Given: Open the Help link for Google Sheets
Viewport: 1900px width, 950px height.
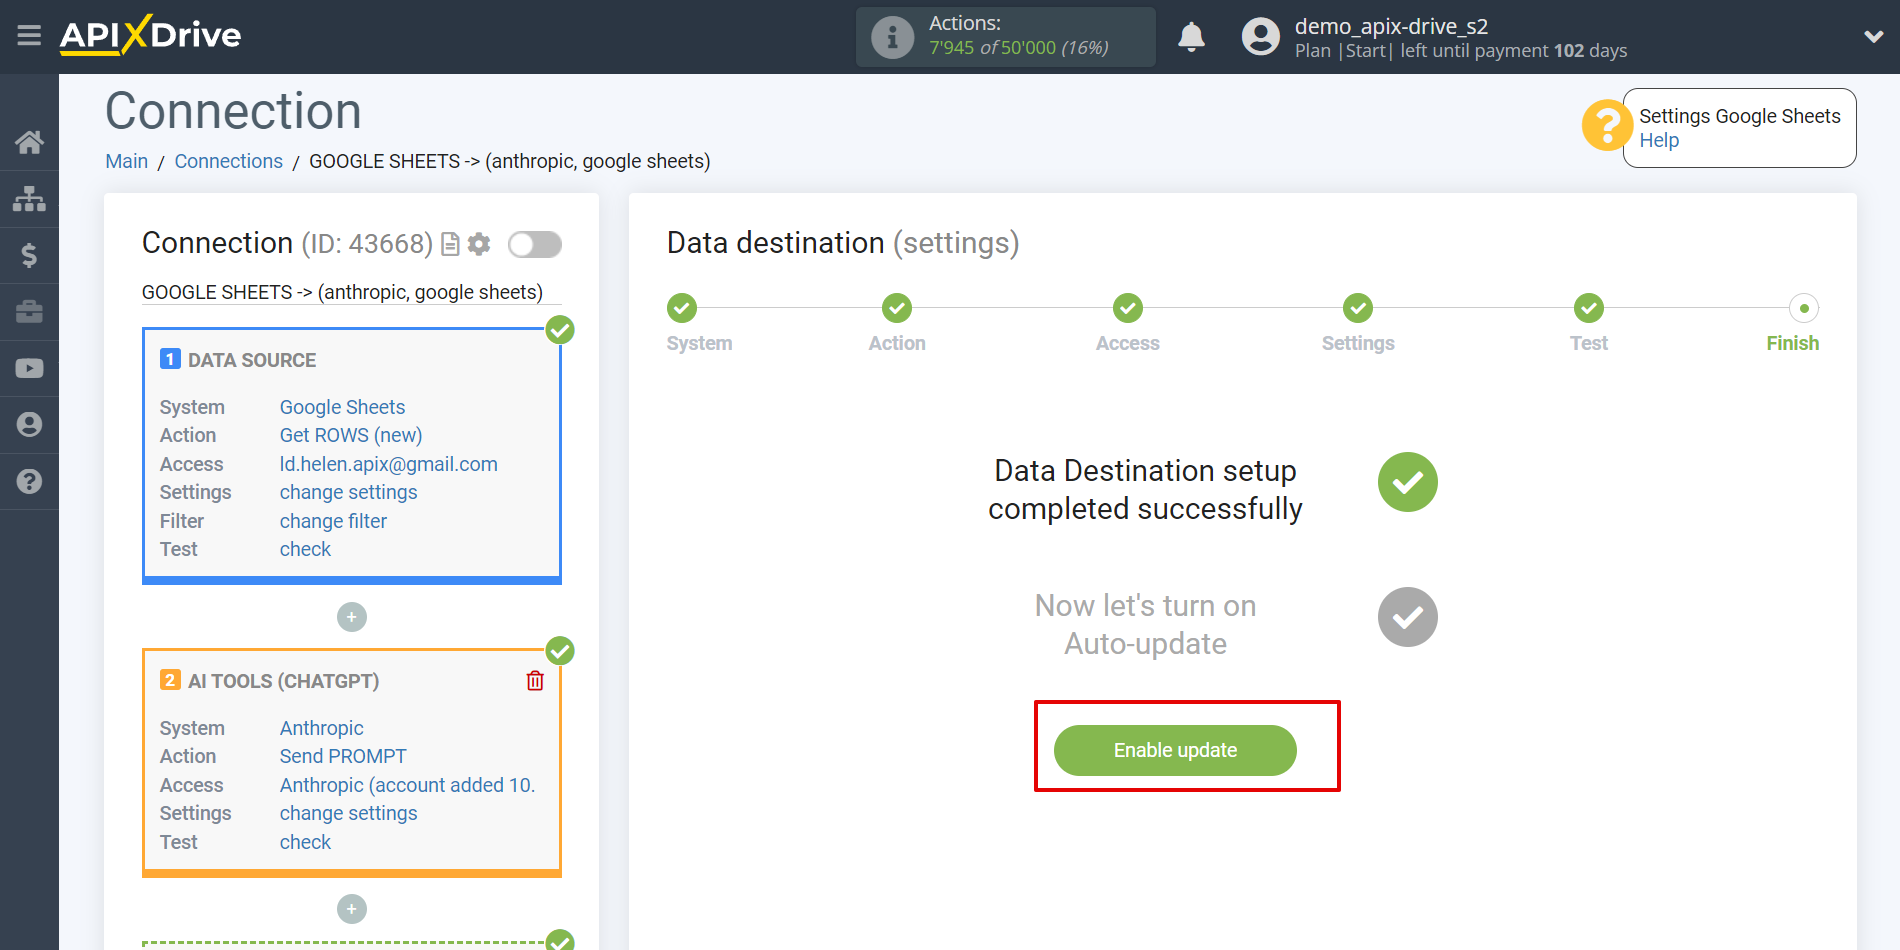Looking at the screenshot, I should 1659,141.
